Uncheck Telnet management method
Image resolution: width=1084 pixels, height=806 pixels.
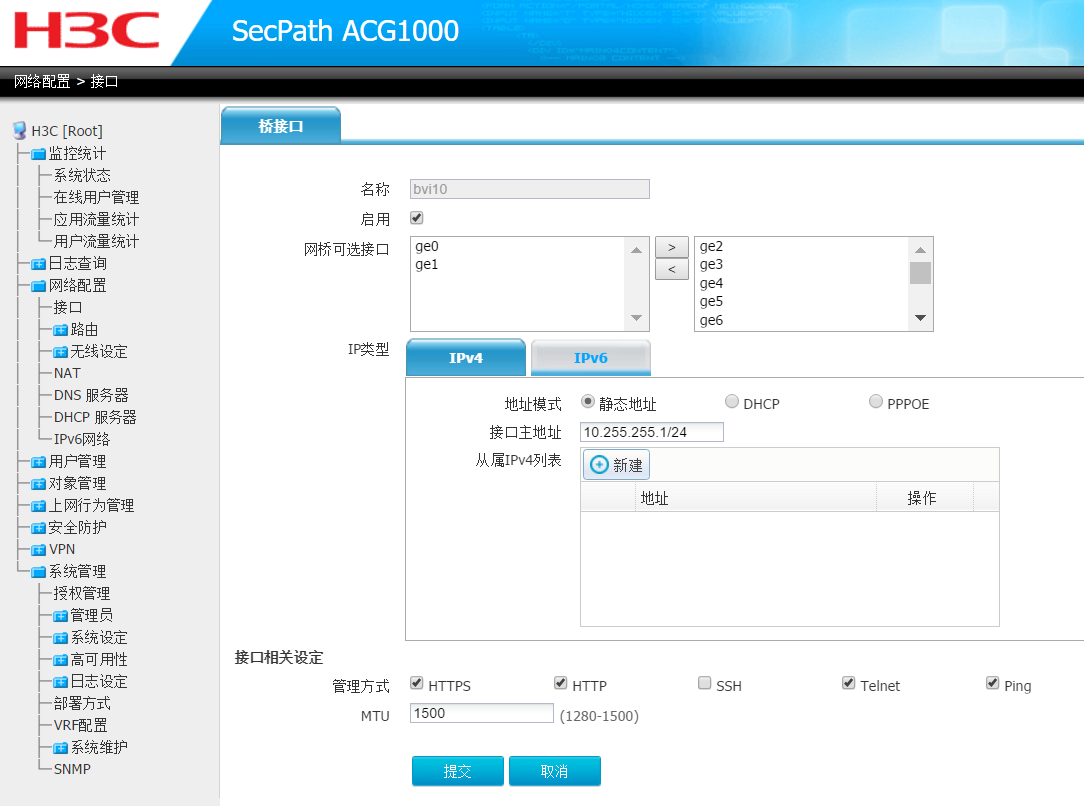(x=849, y=684)
